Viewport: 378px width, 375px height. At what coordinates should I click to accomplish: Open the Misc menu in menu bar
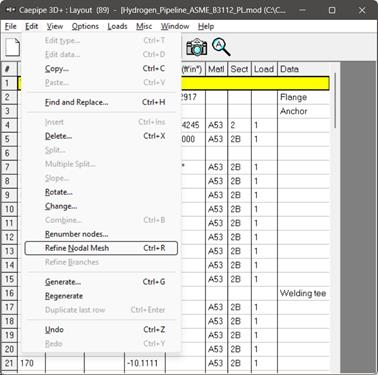[144, 26]
